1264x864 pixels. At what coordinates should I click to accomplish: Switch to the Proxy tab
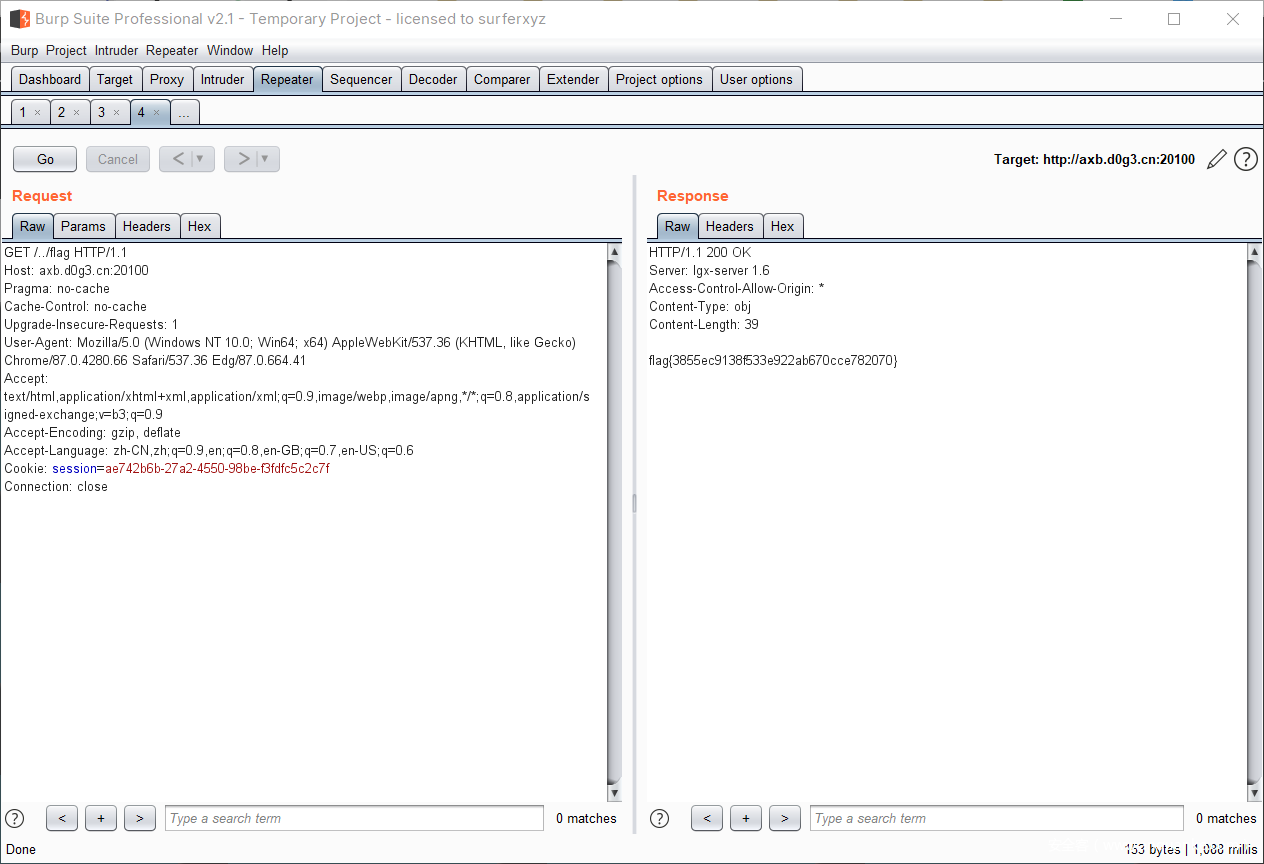(x=167, y=79)
